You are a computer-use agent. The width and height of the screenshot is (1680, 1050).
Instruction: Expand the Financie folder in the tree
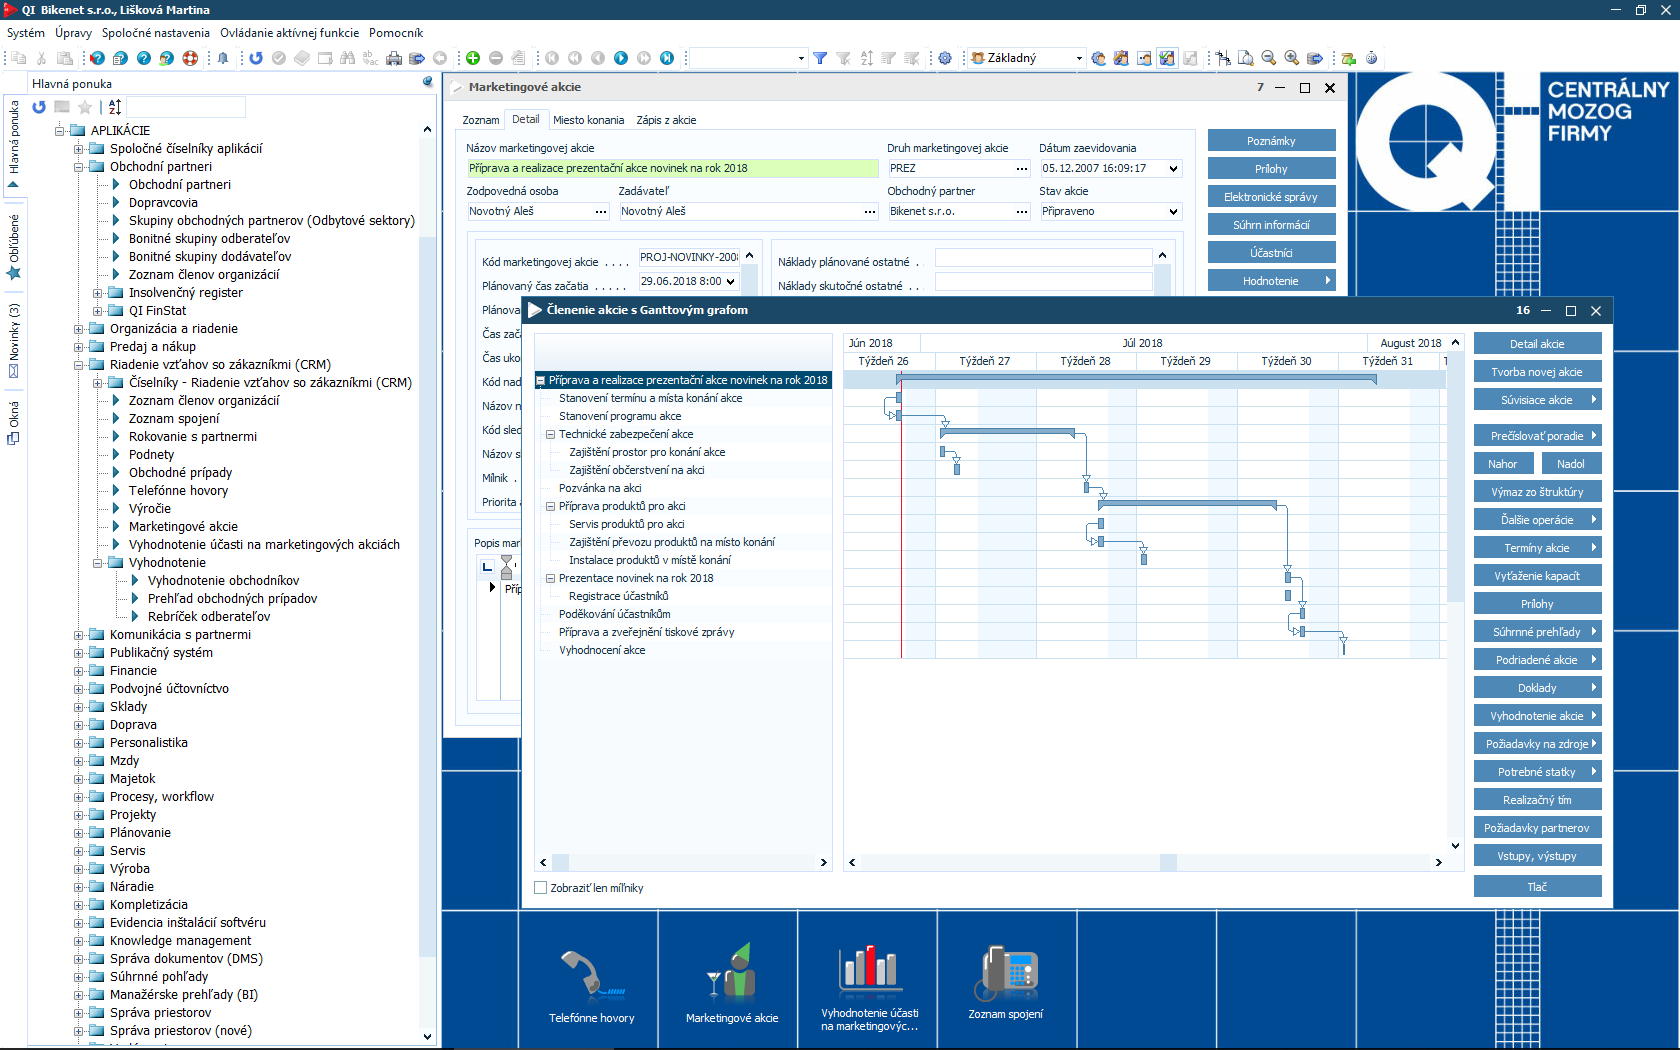(79, 671)
